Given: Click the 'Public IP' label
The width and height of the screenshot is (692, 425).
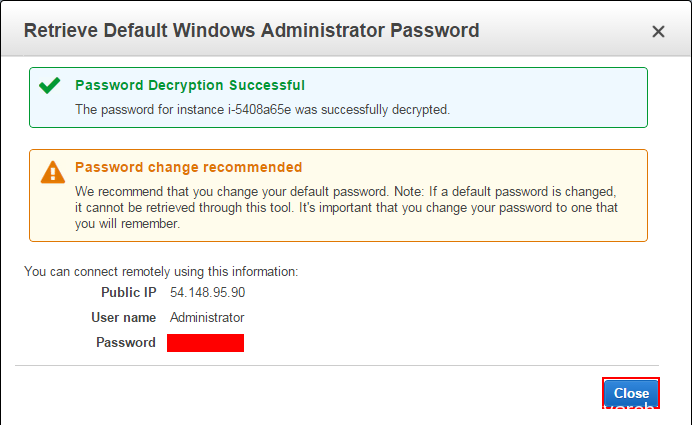Looking at the screenshot, I should [128, 292].
